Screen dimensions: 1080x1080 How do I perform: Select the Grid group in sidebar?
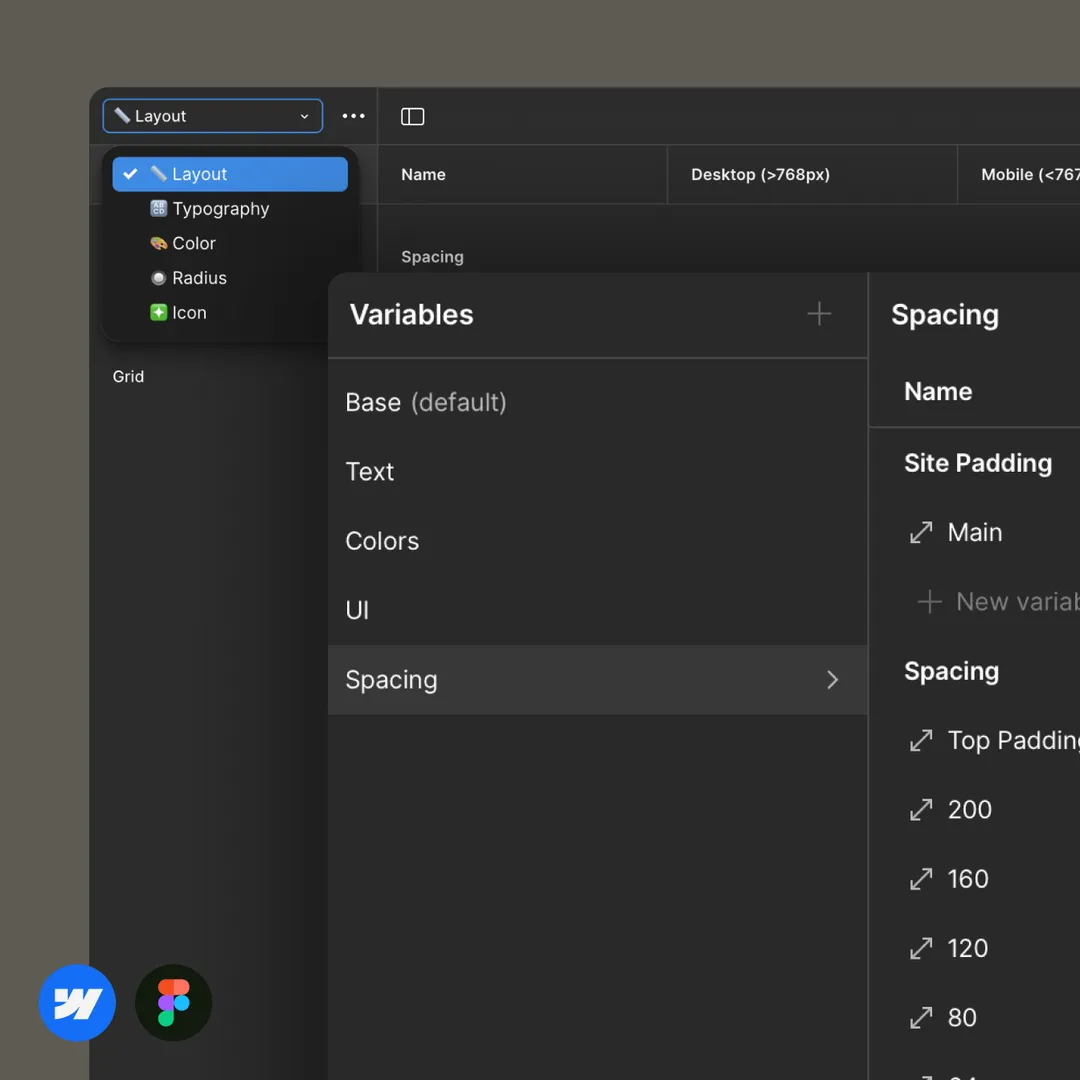[128, 377]
